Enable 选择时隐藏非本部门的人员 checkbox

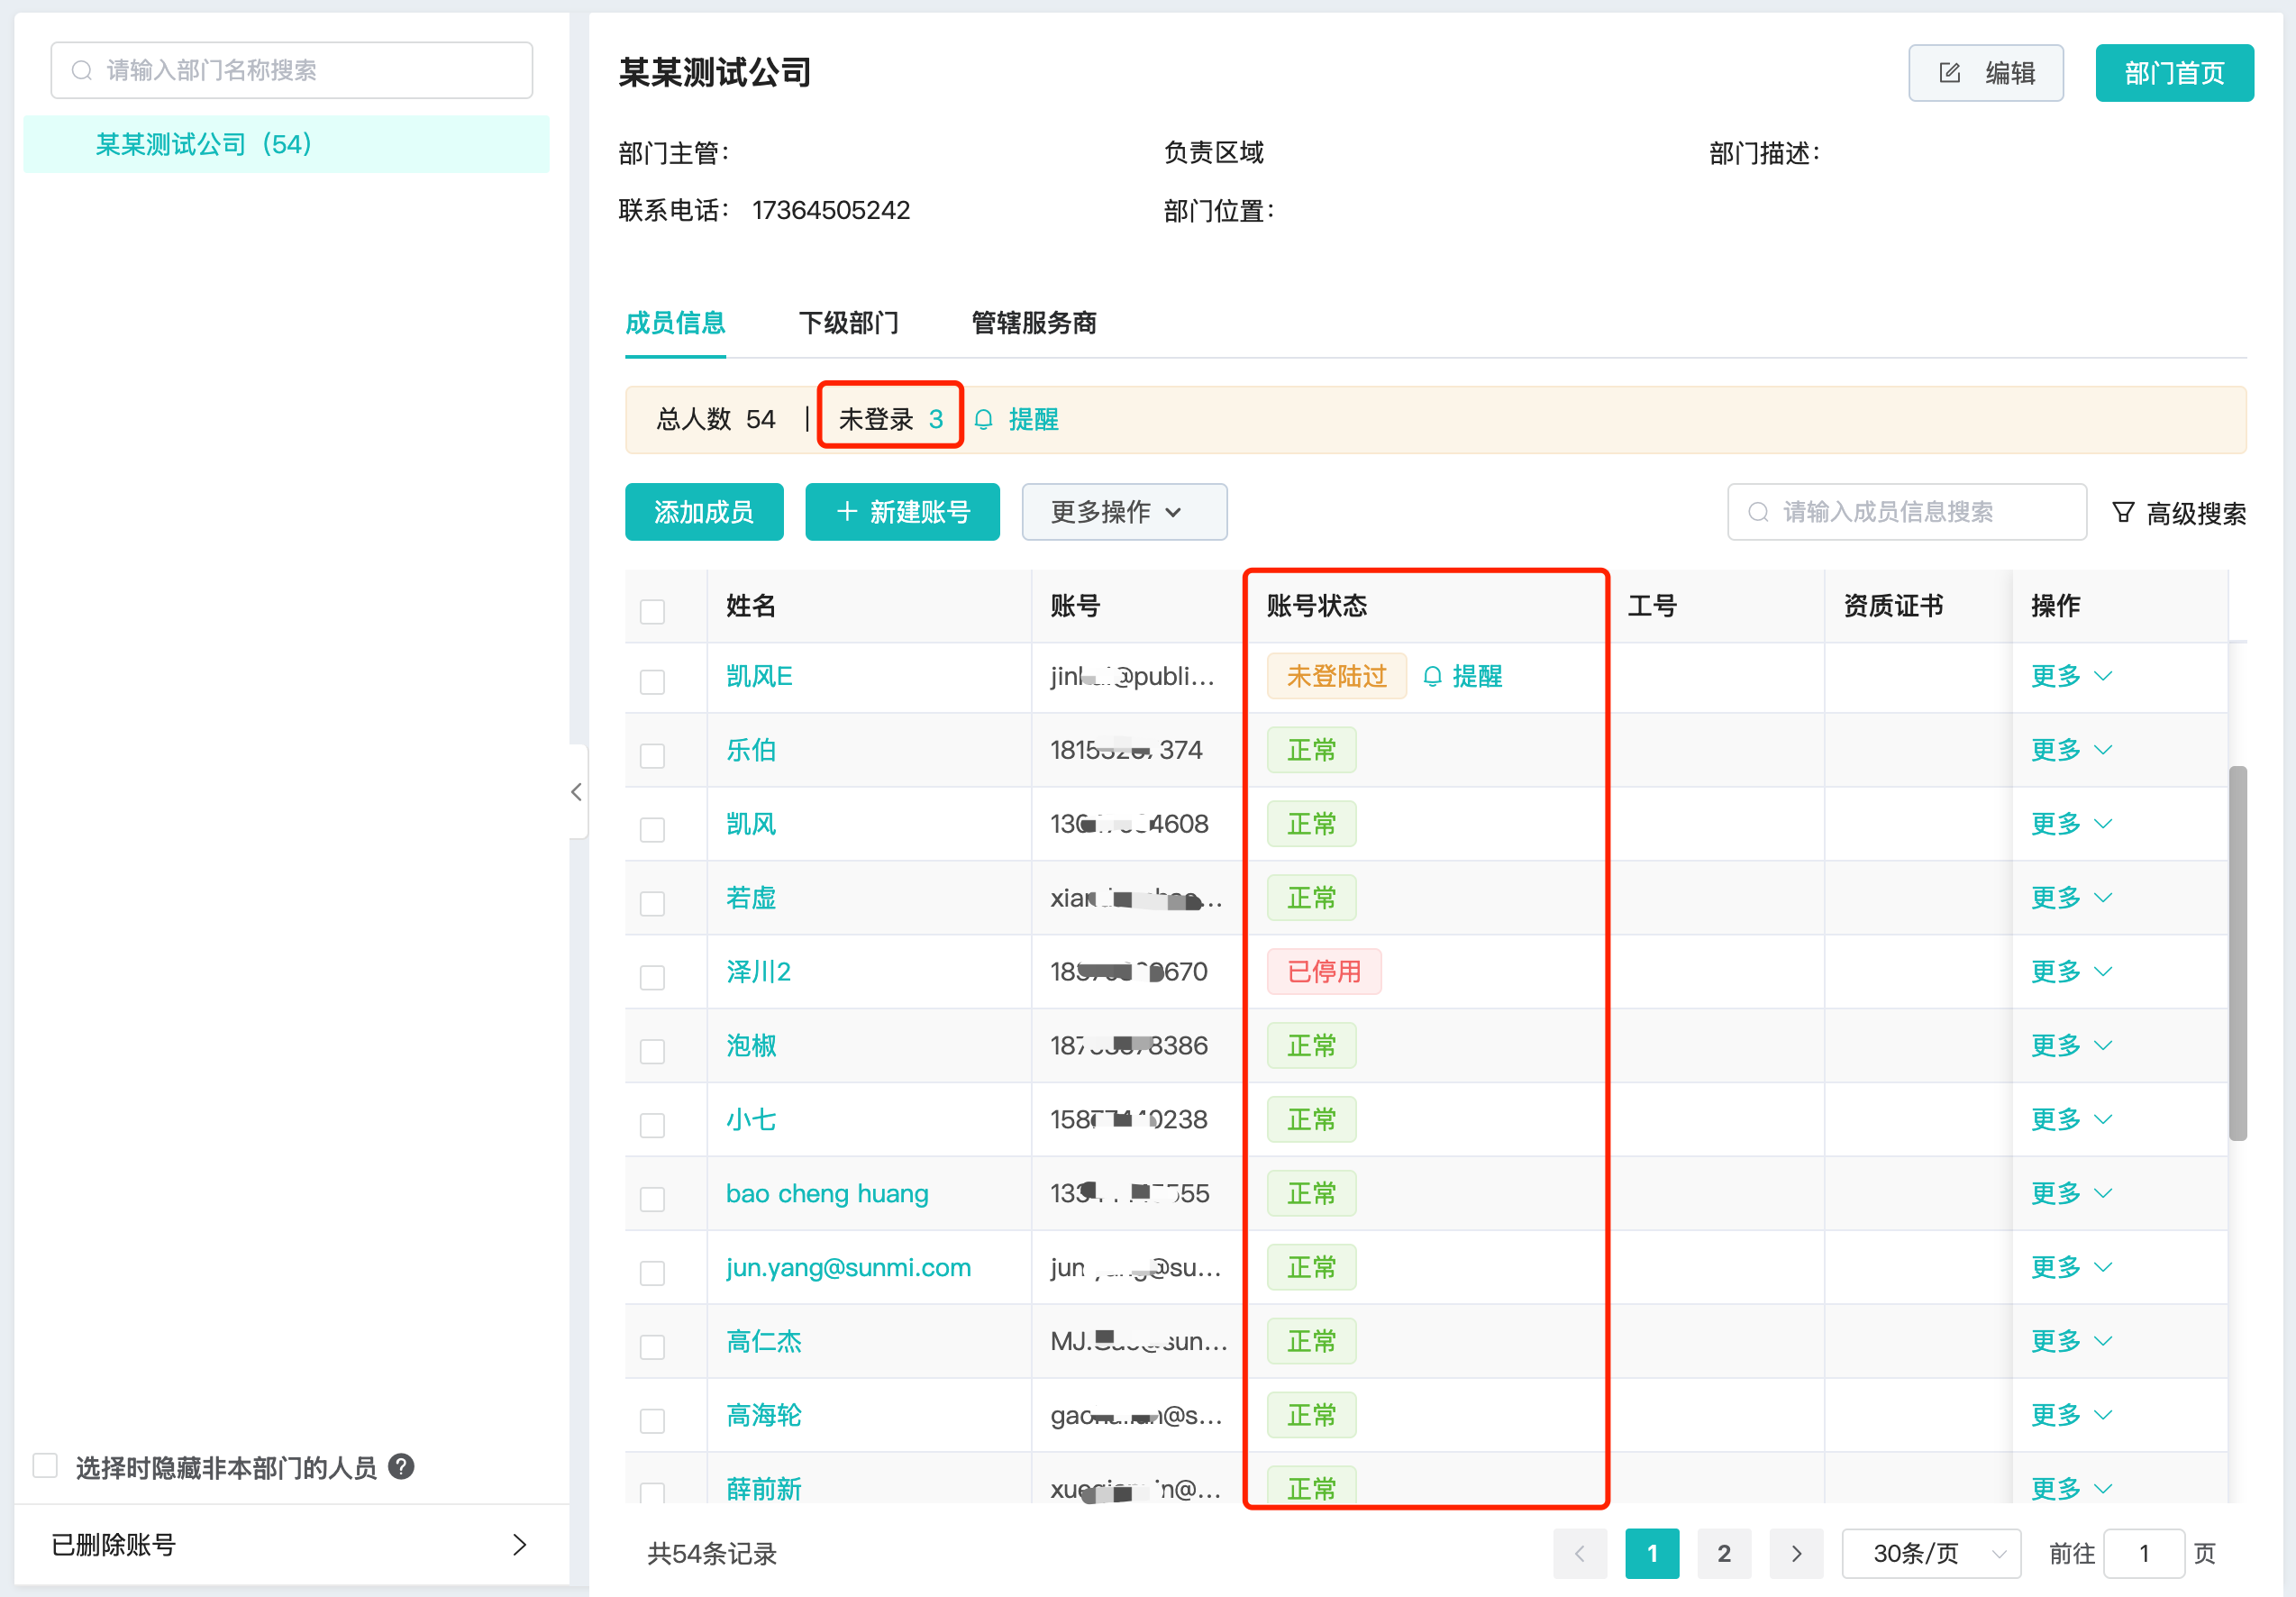tap(45, 1466)
